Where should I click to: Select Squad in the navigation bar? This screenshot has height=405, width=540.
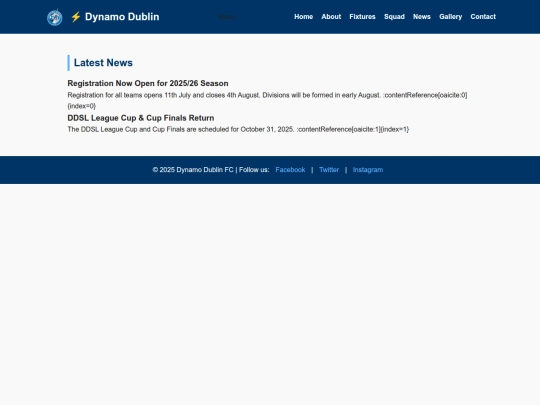[394, 17]
